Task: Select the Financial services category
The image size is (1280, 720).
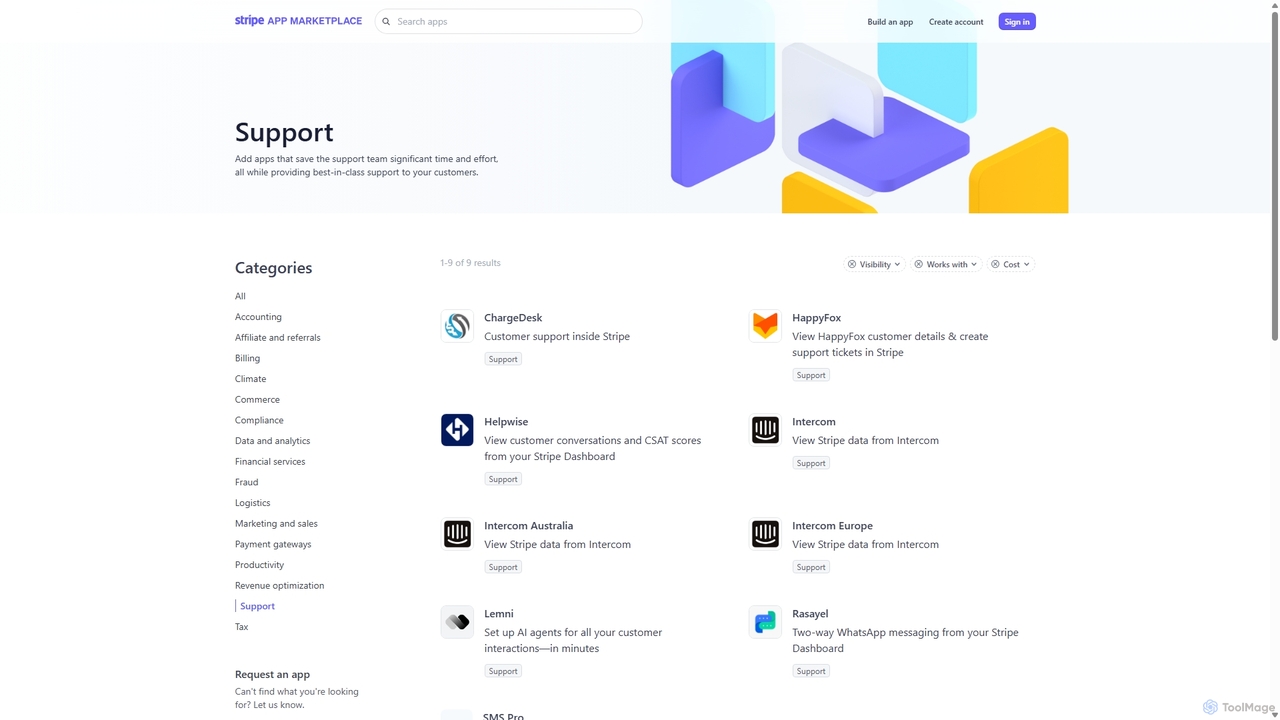Action: click(x=270, y=462)
